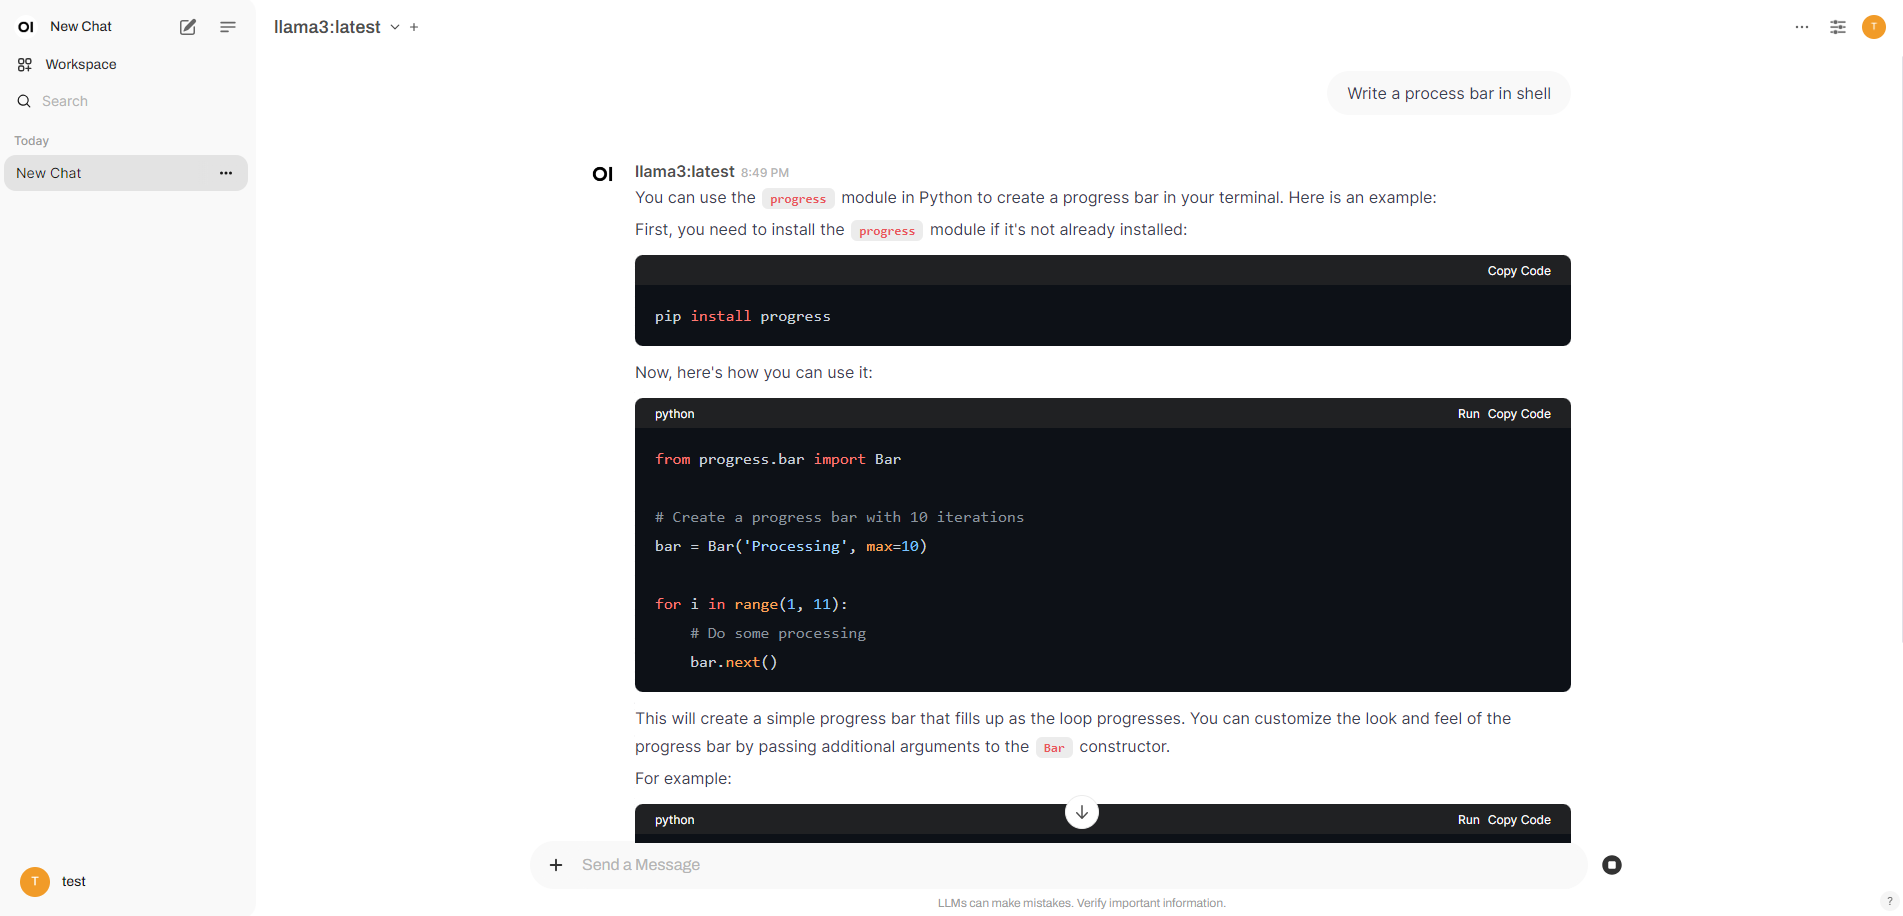Add another model with the plus icon
This screenshot has width=1903, height=916.
click(414, 27)
